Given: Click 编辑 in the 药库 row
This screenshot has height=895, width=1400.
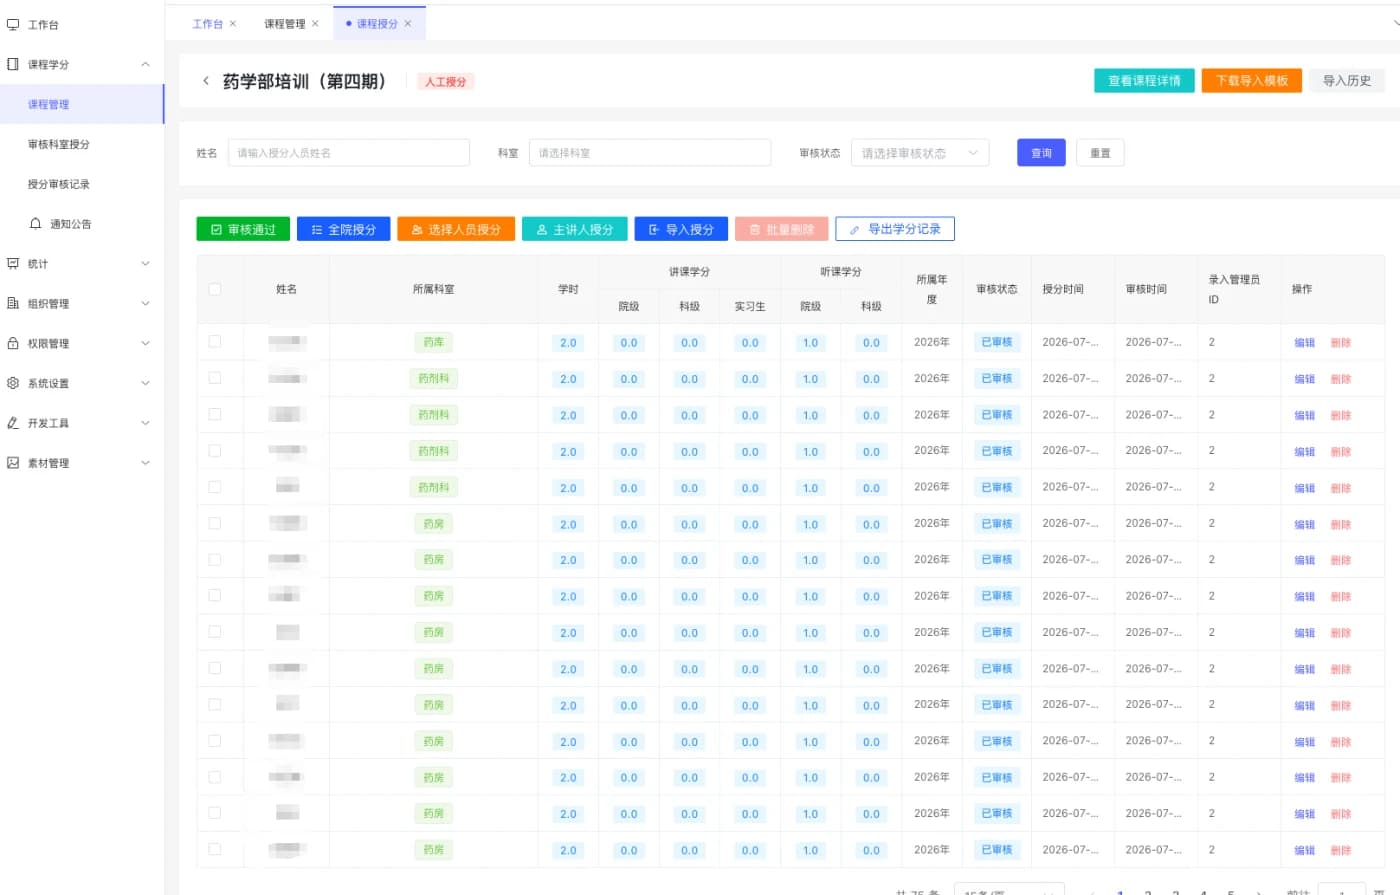Looking at the screenshot, I should pyautogui.click(x=1305, y=343).
